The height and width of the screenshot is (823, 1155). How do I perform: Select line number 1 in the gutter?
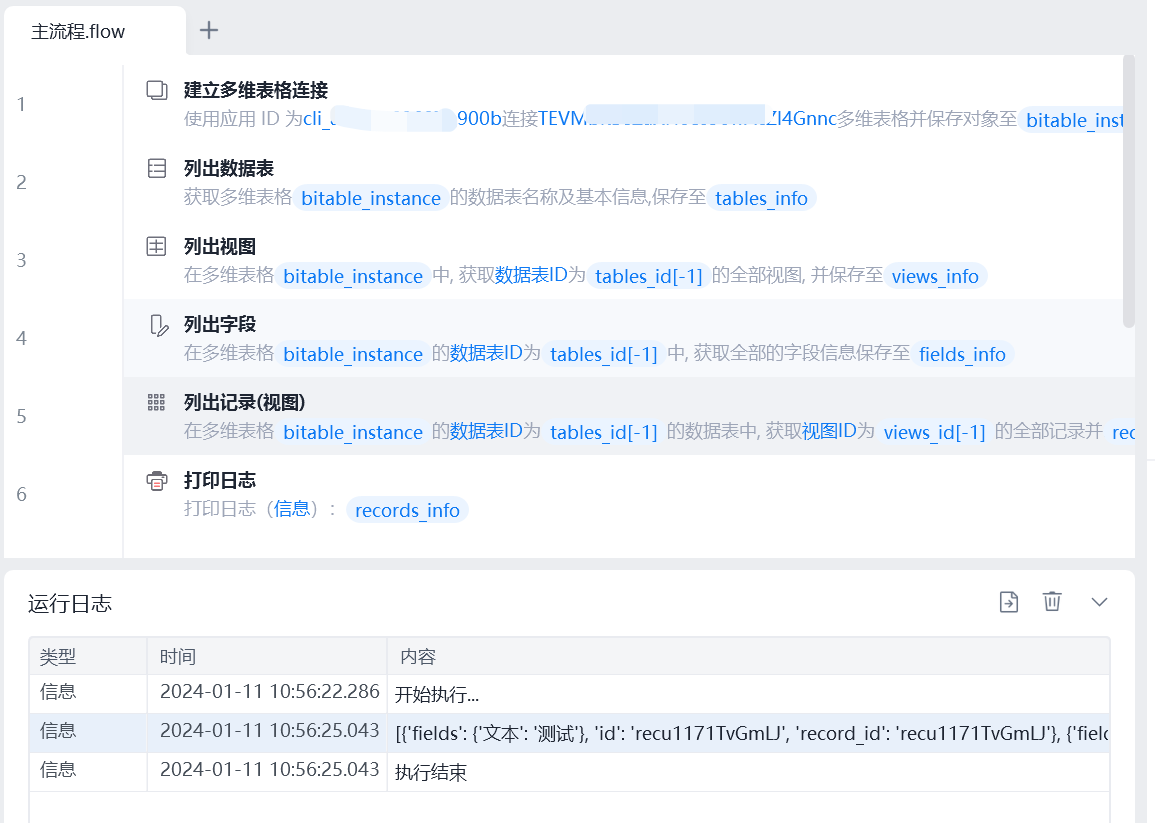[x=21, y=105]
